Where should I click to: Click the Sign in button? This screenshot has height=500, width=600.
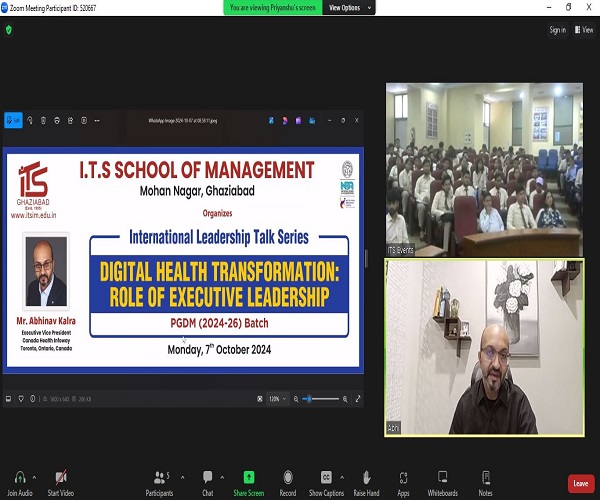(558, 30)
